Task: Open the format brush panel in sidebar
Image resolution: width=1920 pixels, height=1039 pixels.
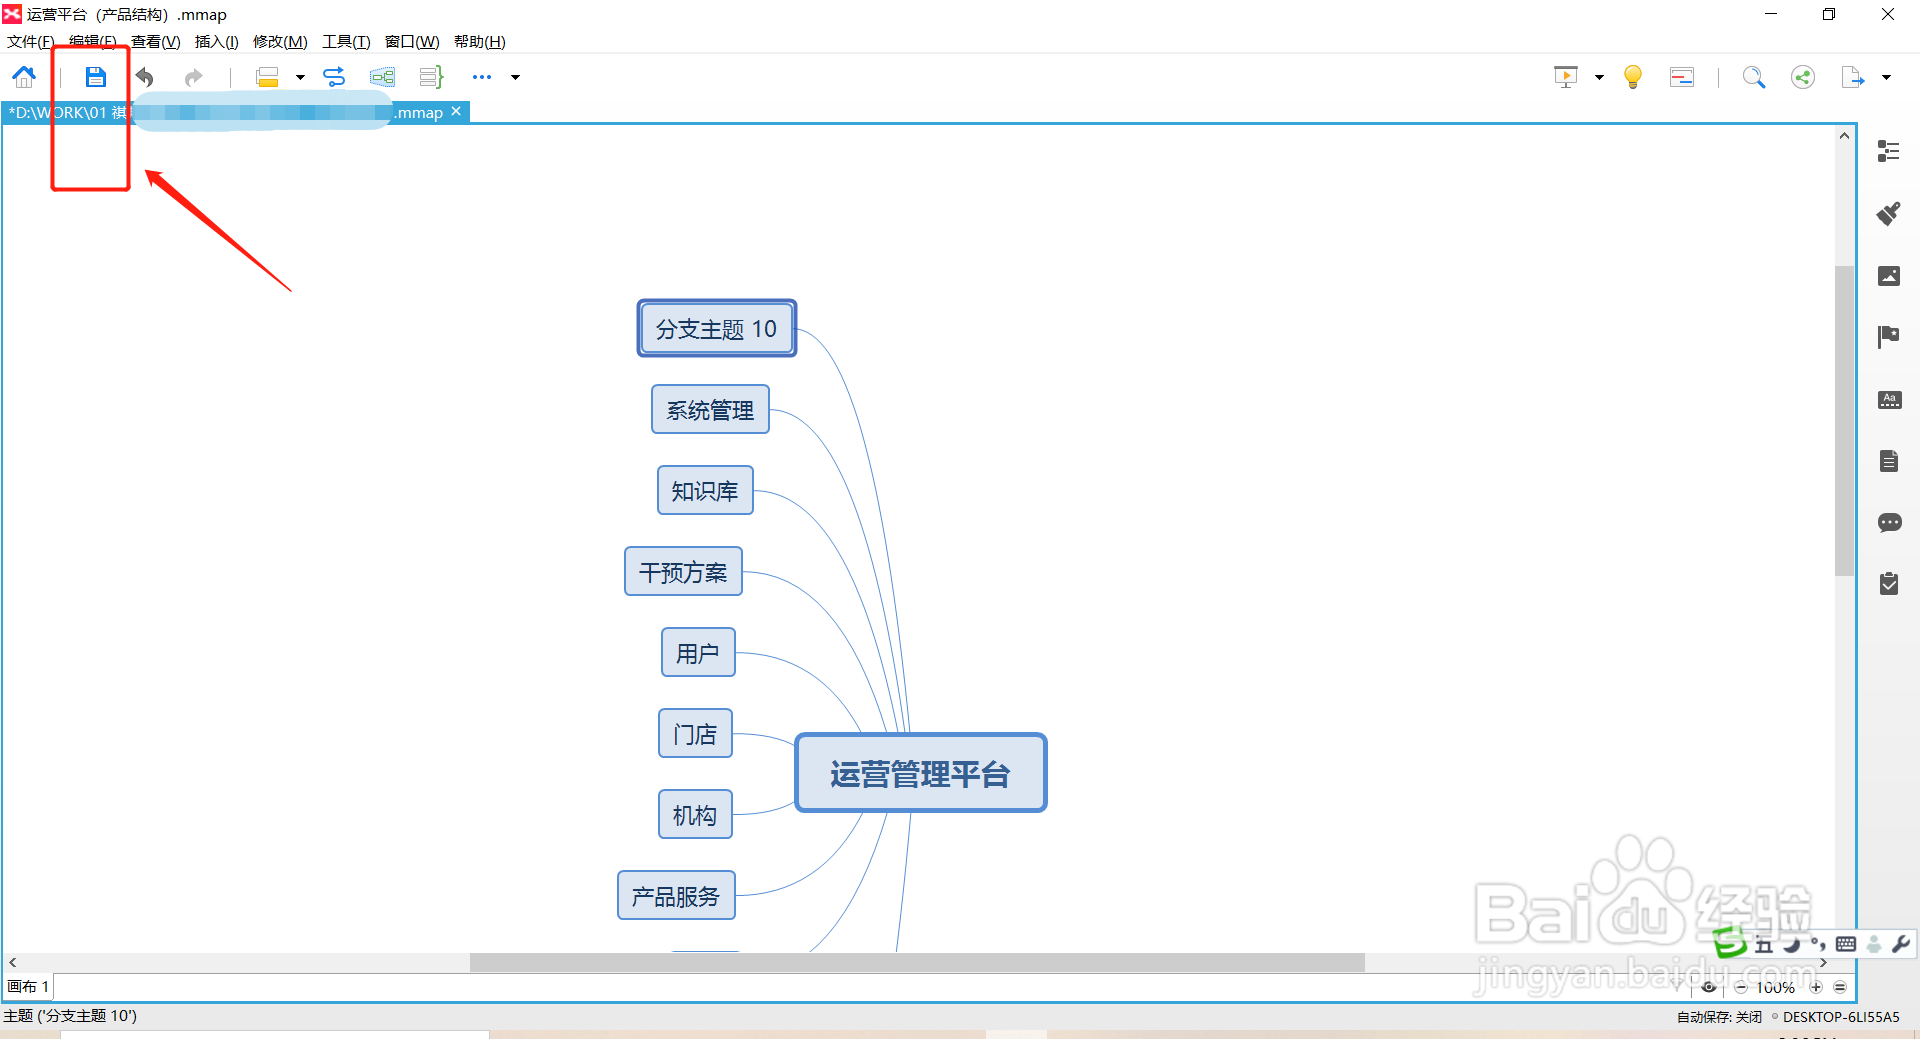Action: pyautogui.click(x=1889, y=213)
